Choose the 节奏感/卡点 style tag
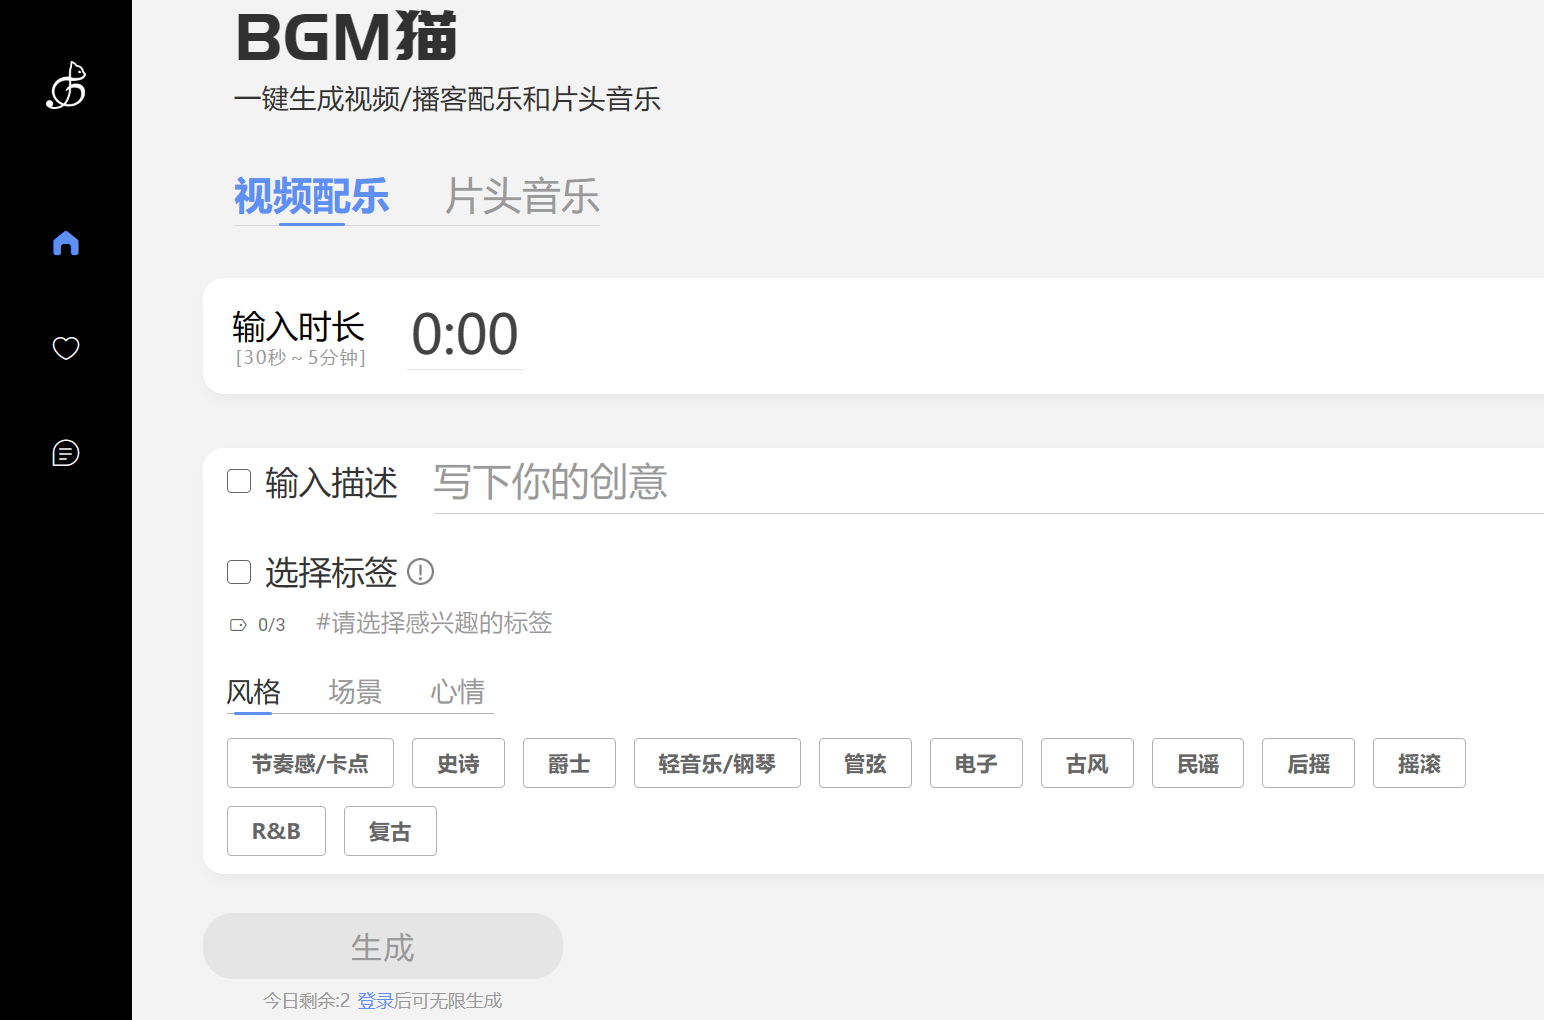Viewport: 1544px width, 1020px height. coord(310,763)
